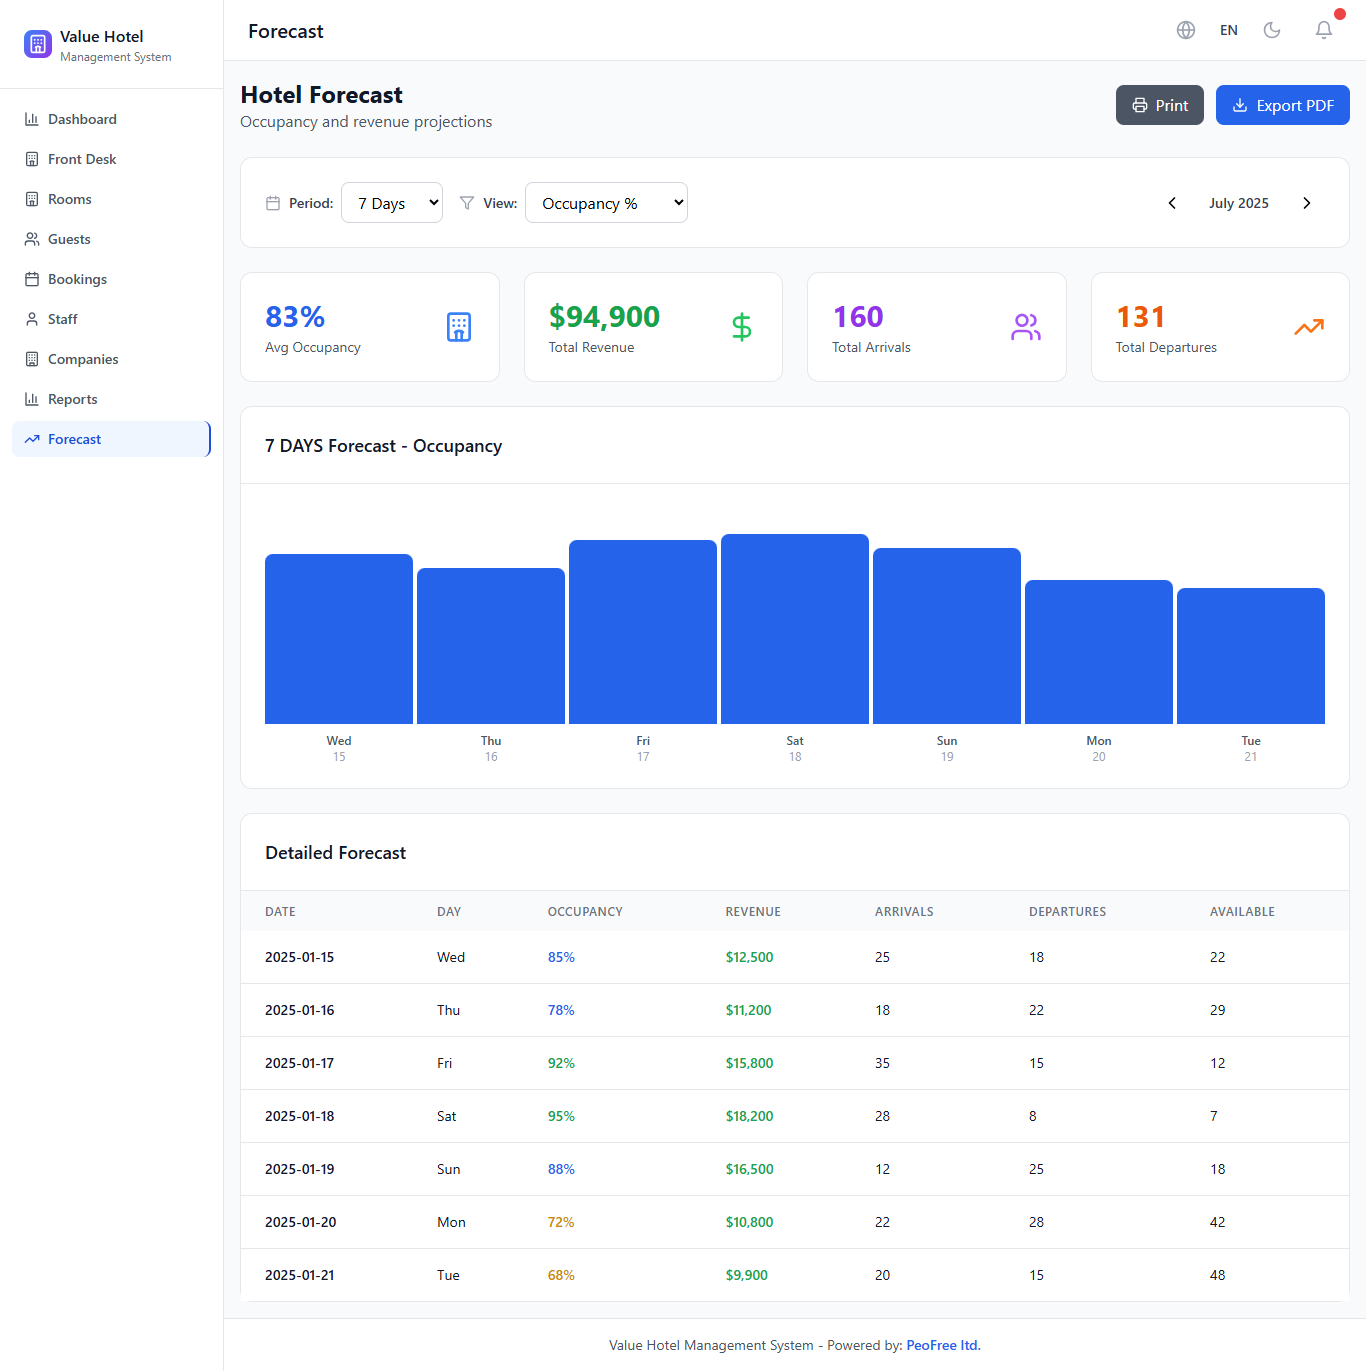Click the Value Hotel logo icon
Image resolution: width=1366 pixels, height=1371 pixels.
coord(38,44)
